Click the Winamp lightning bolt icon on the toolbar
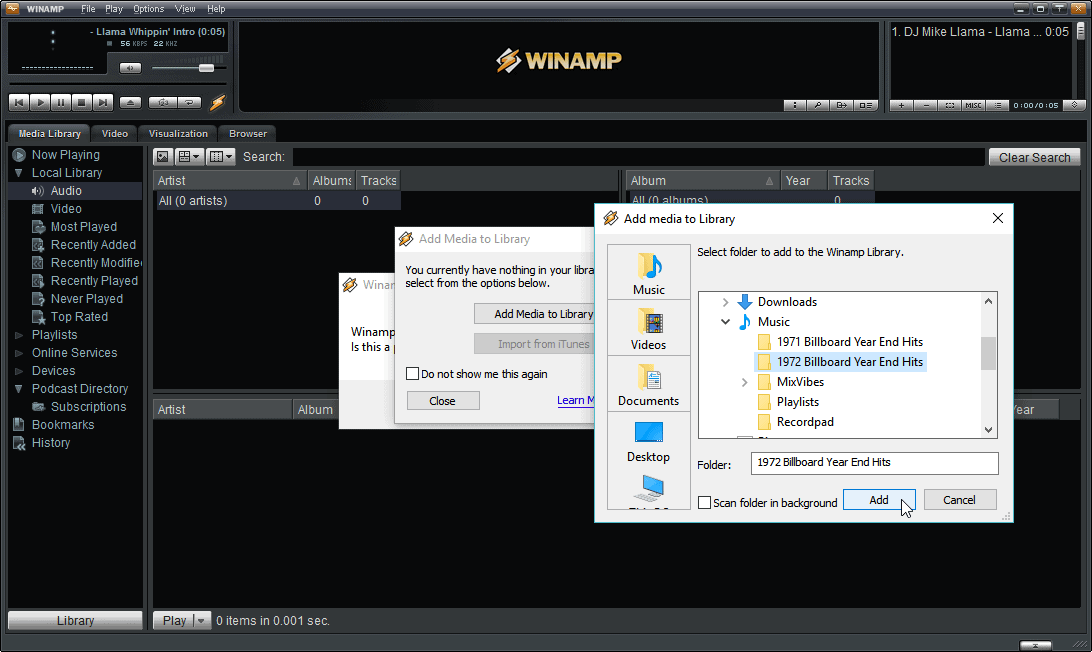The height and width of the screenshot is (652, 1092). (x=216, y=101)
